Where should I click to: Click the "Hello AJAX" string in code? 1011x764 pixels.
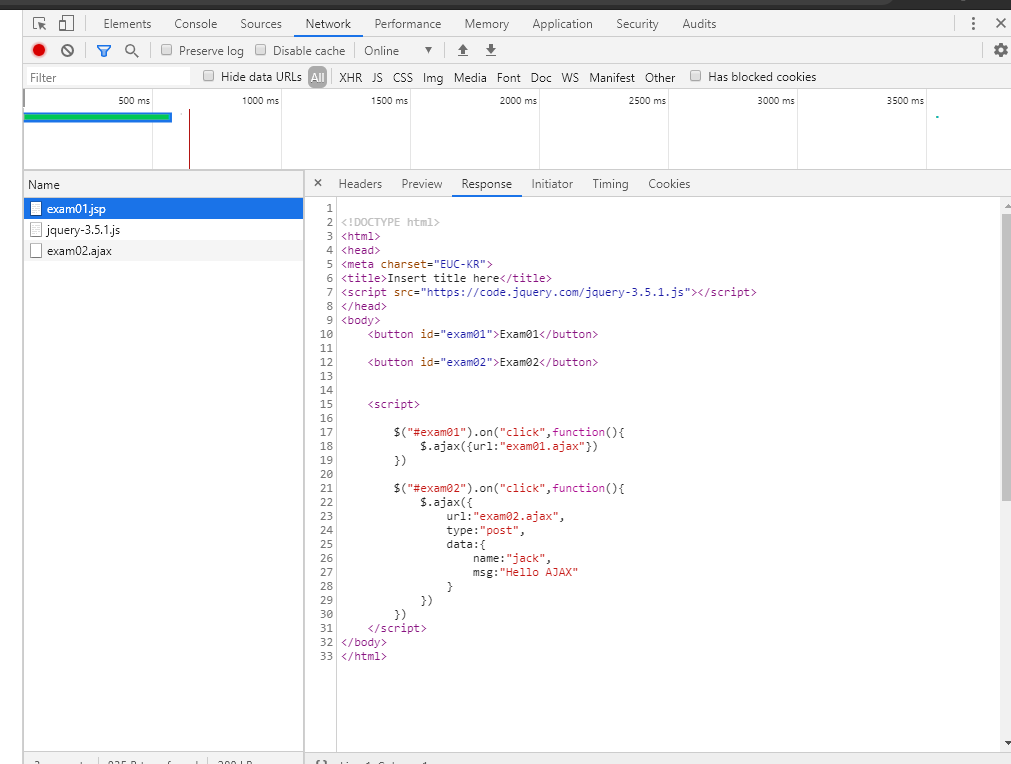(x=539, y=572)
